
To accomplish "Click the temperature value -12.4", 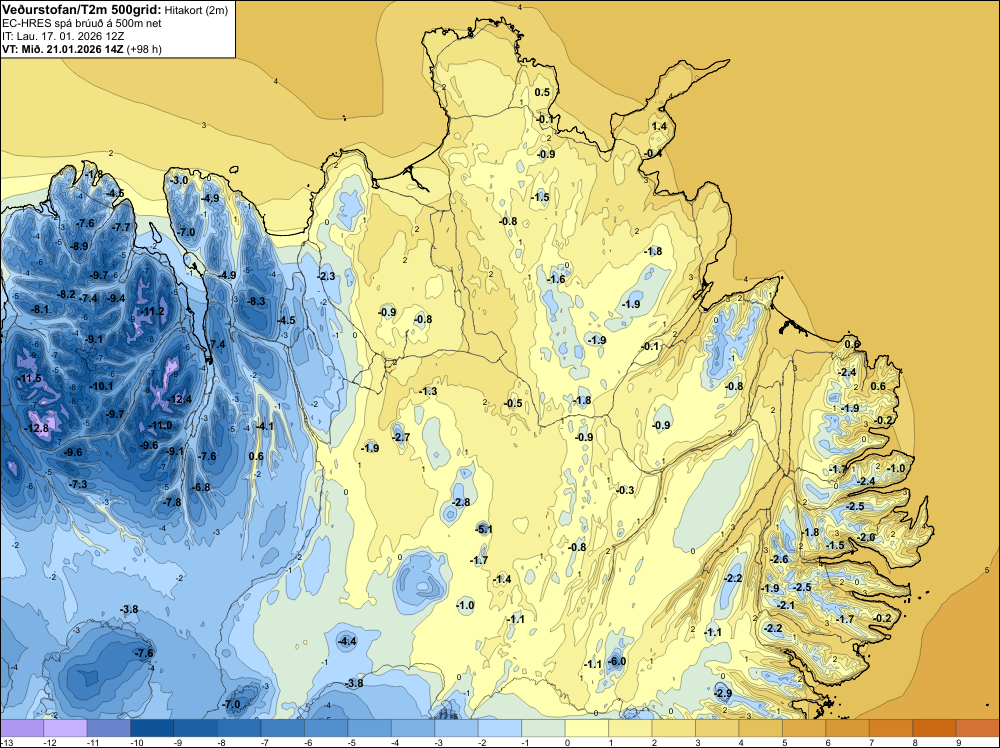I will (180, 400).
